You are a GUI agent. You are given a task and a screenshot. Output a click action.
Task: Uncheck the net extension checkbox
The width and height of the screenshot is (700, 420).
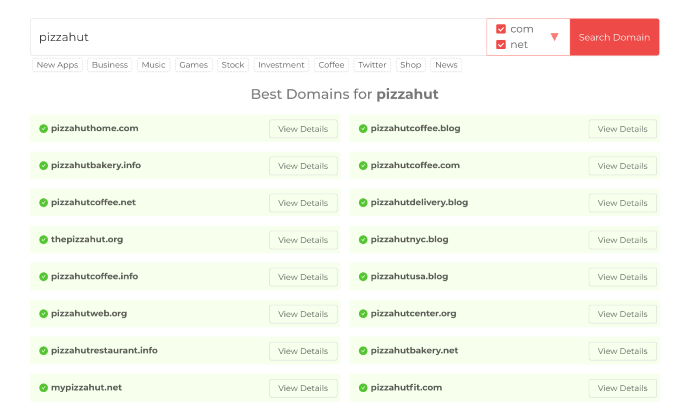tap(501, 45)
